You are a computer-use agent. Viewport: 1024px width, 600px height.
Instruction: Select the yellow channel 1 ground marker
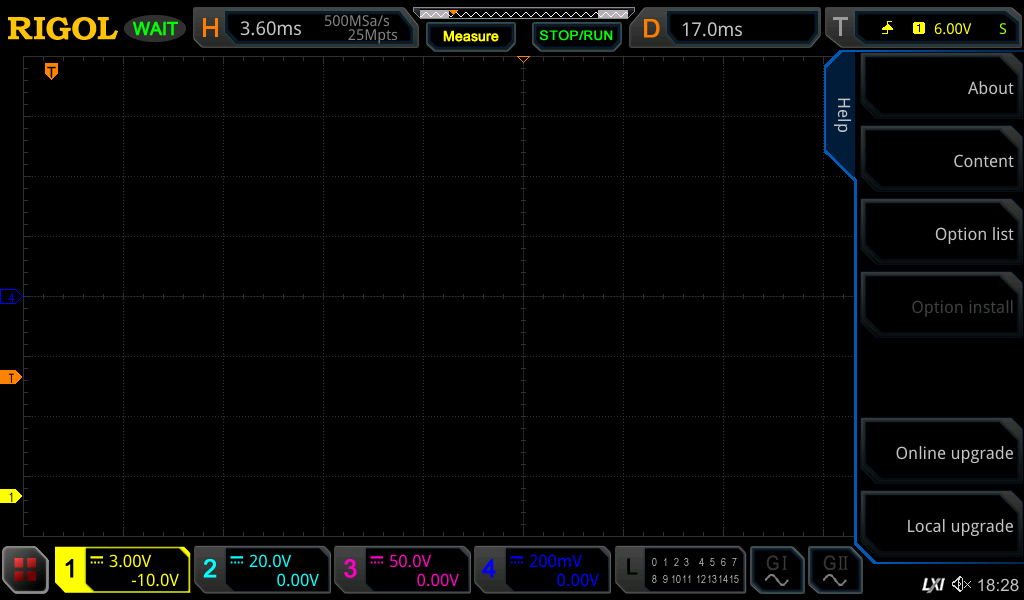point(12,496)
